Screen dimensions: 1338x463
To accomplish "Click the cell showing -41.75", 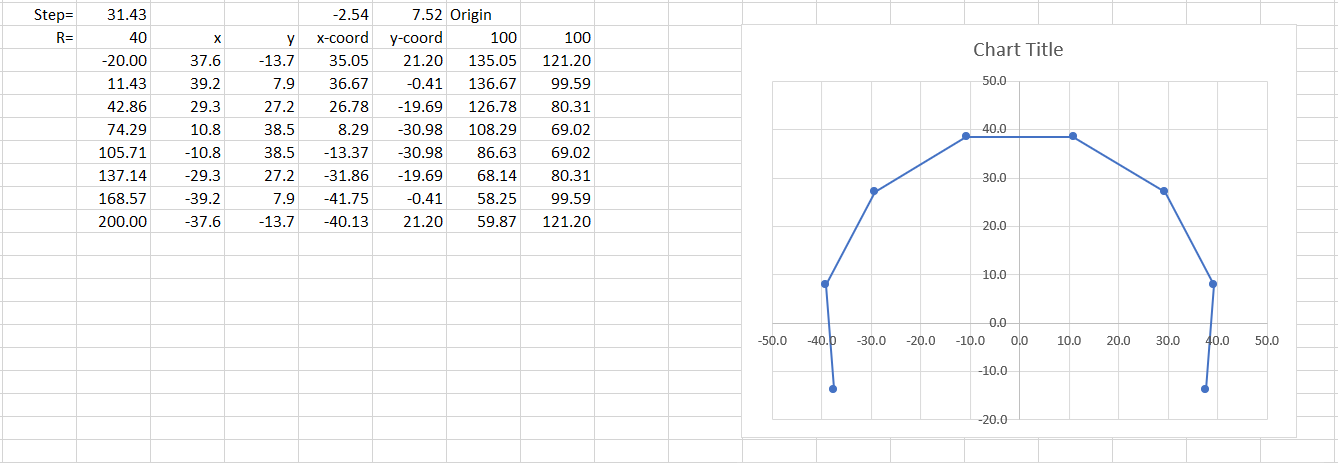I will [x=344, y=199].
